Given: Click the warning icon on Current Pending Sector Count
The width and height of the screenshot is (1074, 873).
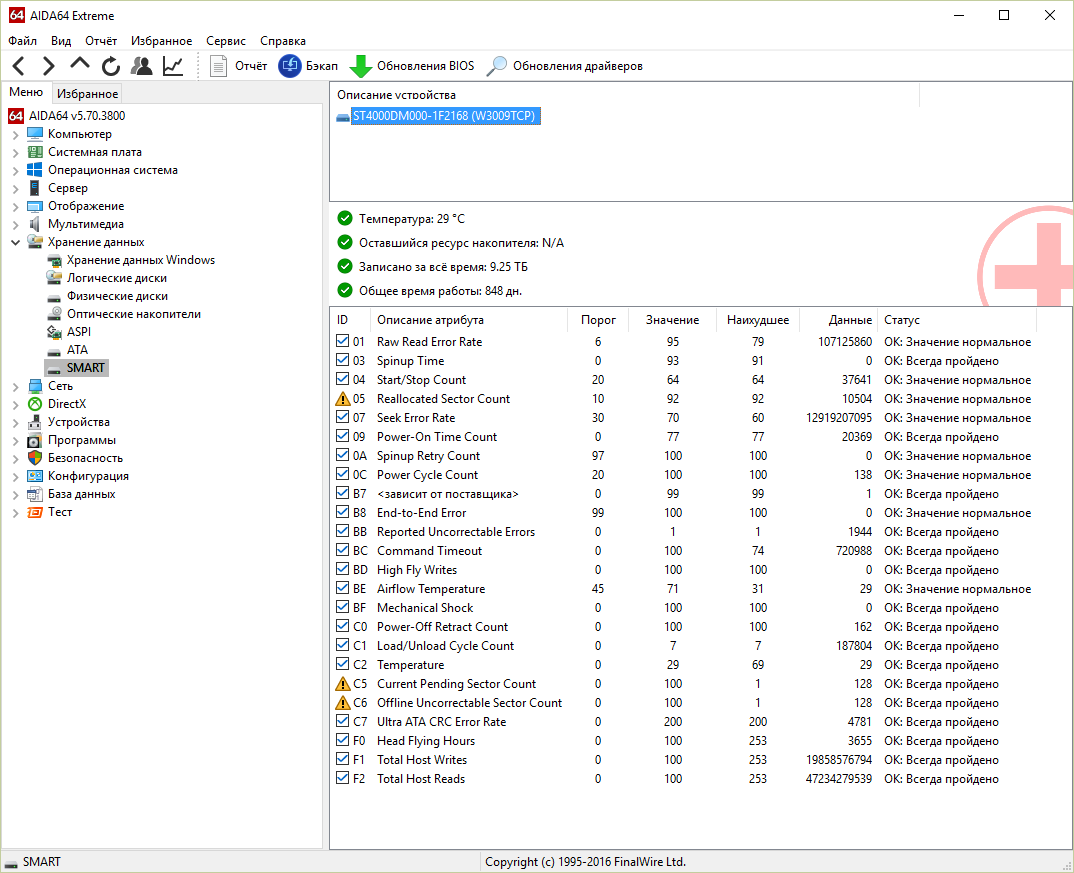Looking at the screenshot, I should (x=342, y=683).
